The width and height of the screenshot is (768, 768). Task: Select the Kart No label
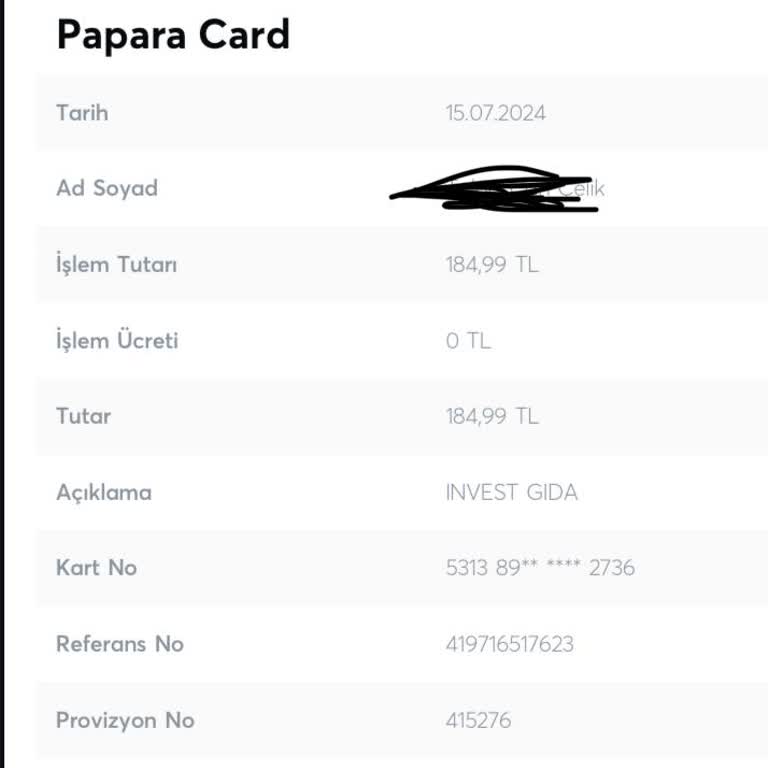tap(96, 568)
